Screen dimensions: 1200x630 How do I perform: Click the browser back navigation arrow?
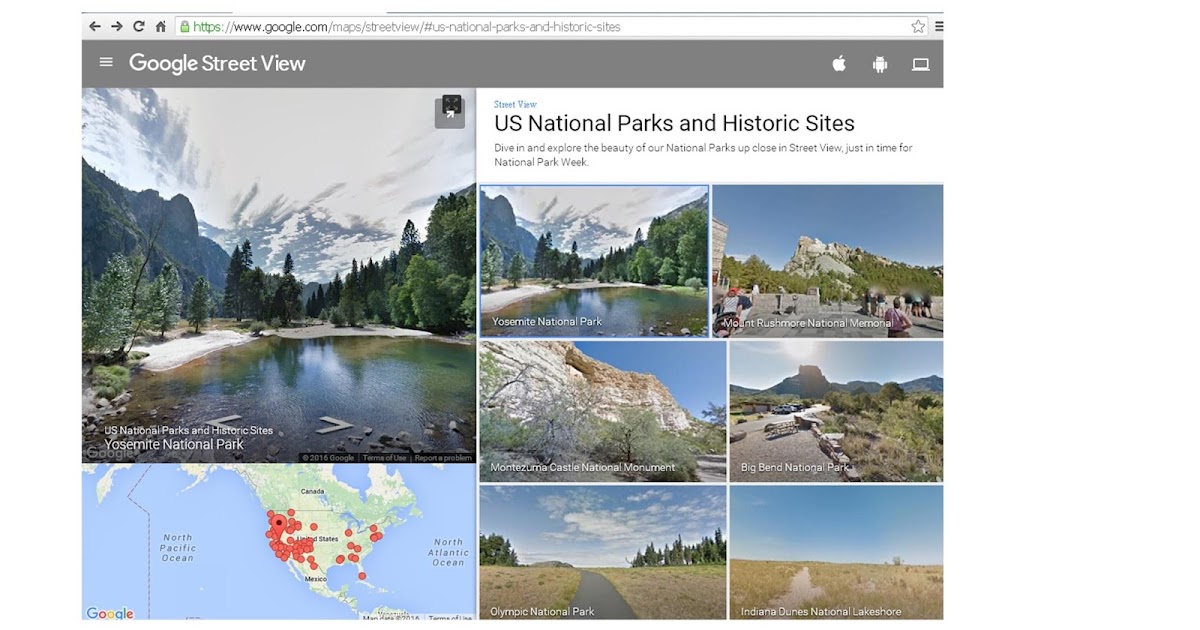pos(94,27)
